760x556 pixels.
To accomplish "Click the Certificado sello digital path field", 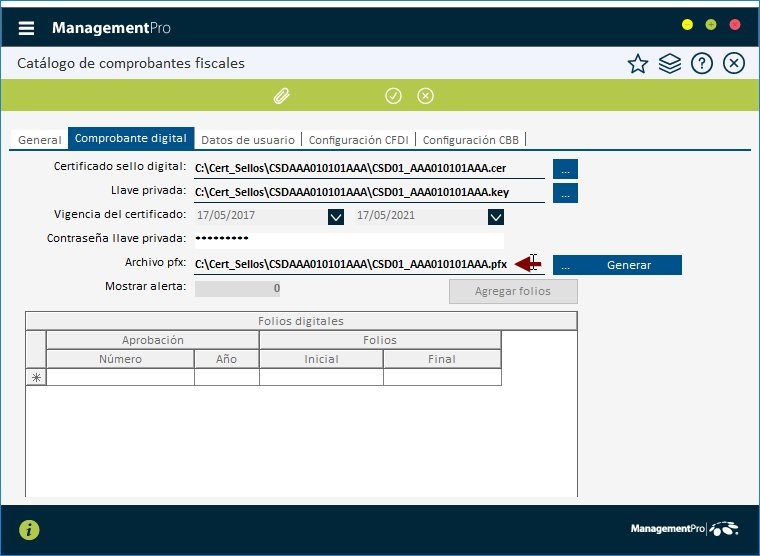I will (x=369, y=168).
